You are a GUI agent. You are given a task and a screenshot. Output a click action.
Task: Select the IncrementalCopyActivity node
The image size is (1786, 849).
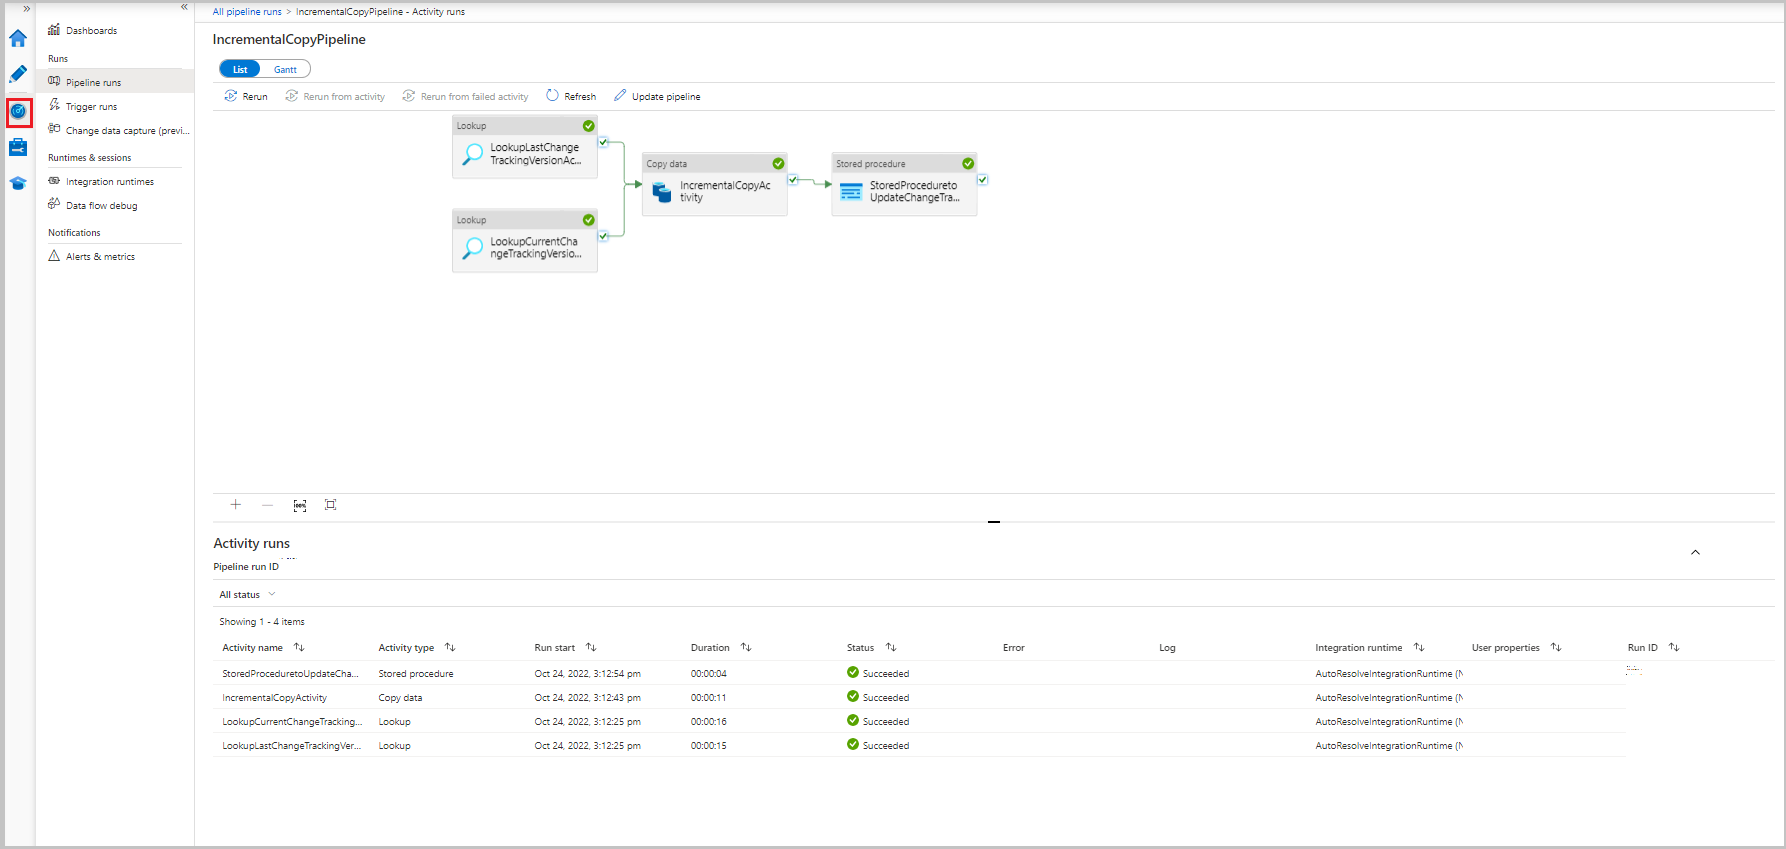pyautogui.click(x=715, y=185)
